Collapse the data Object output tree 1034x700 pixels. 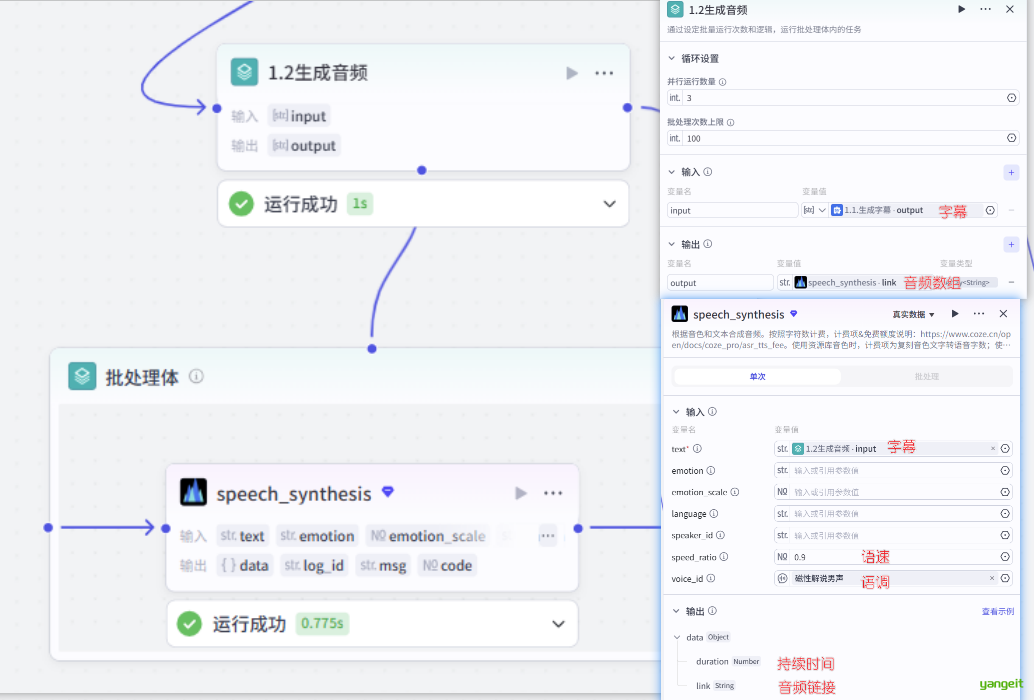[x=677, y=637]
